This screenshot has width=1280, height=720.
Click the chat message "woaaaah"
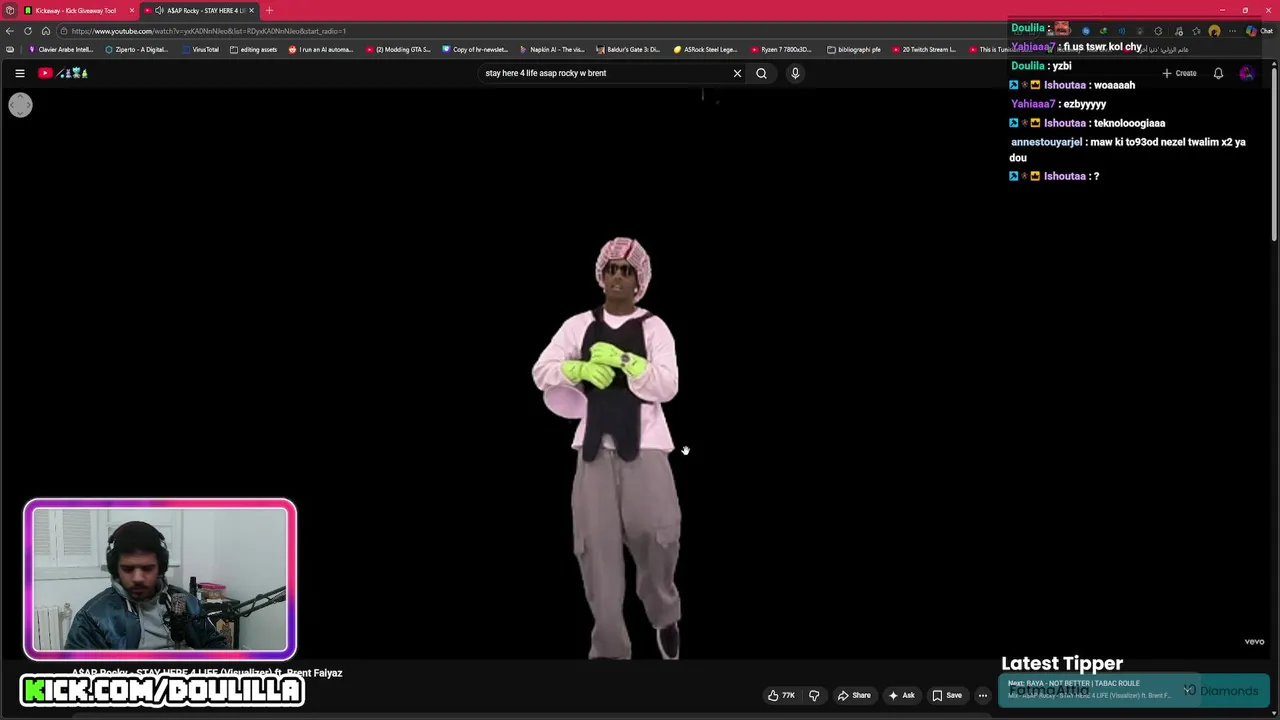(x=1114, y=85)
